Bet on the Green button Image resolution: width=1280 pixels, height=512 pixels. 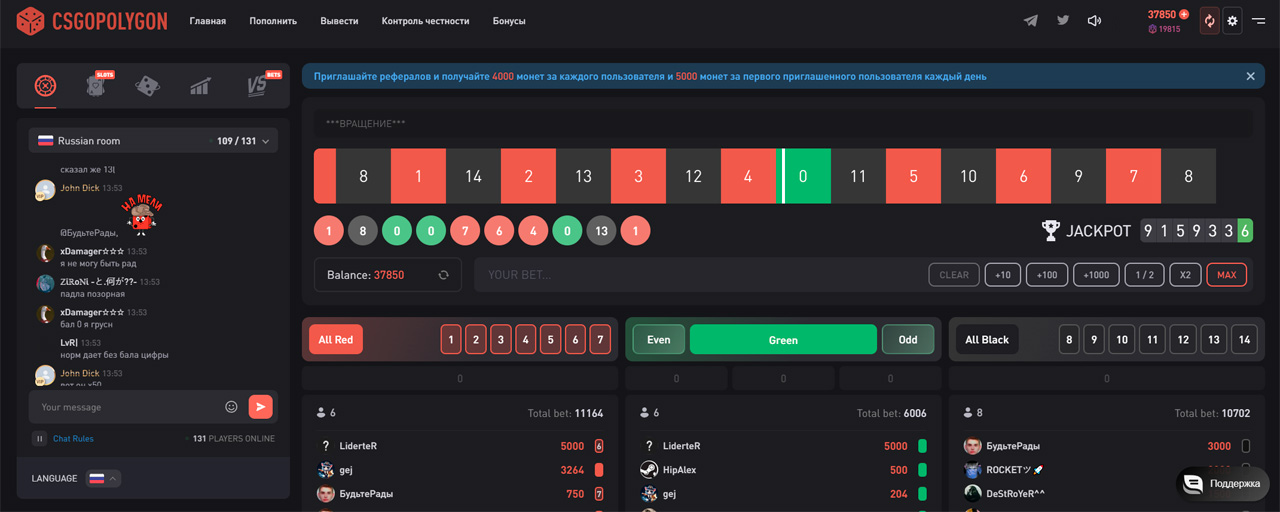(x=783, y=340)
